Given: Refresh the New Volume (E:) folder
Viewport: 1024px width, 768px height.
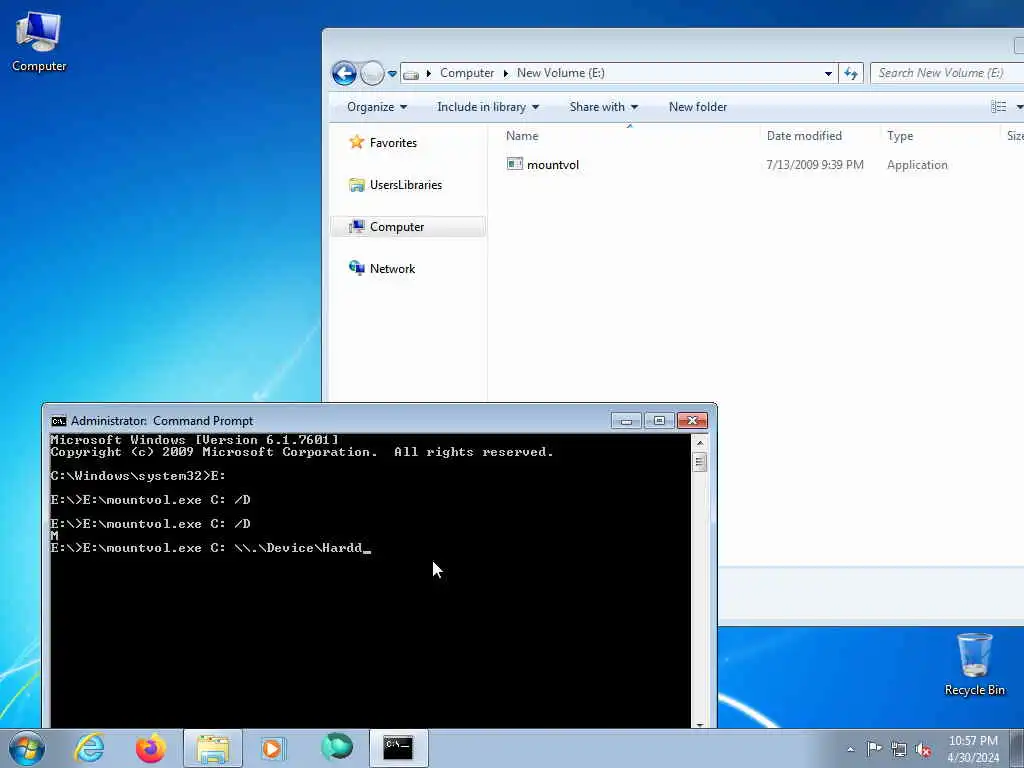Looking at the screenshot, I should click(850, 74).
